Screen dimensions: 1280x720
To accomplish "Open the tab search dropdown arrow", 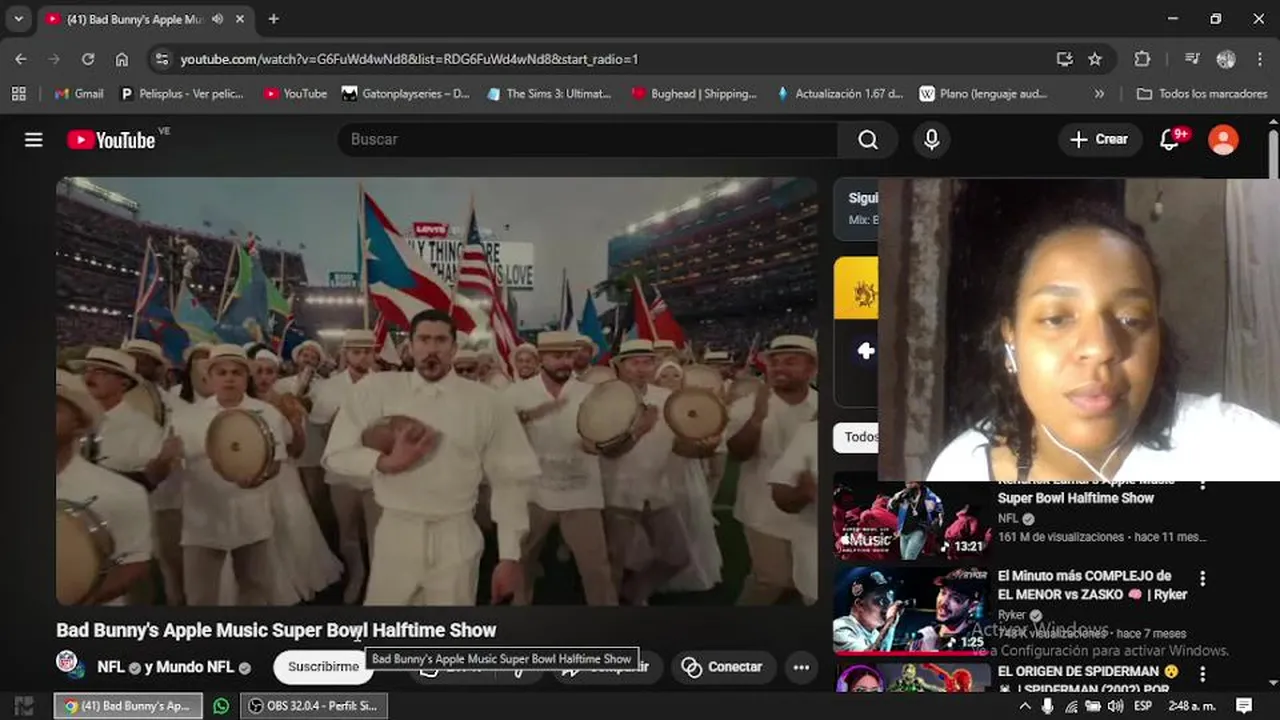I will [x=18, y=19].
